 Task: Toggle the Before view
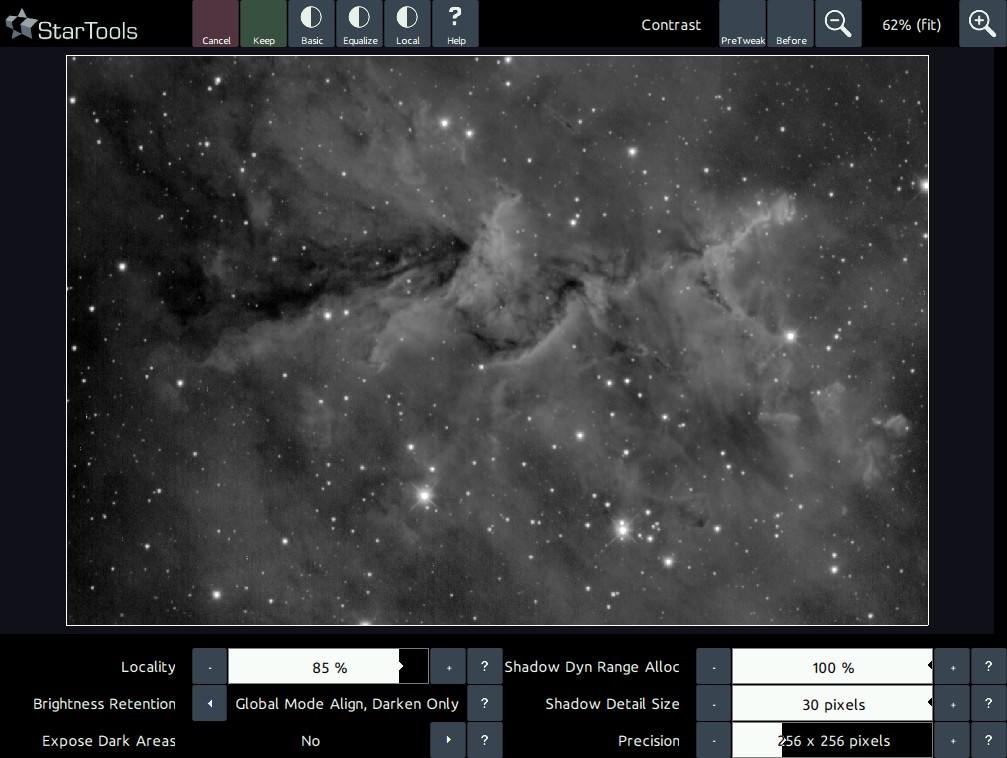point(791,24)
